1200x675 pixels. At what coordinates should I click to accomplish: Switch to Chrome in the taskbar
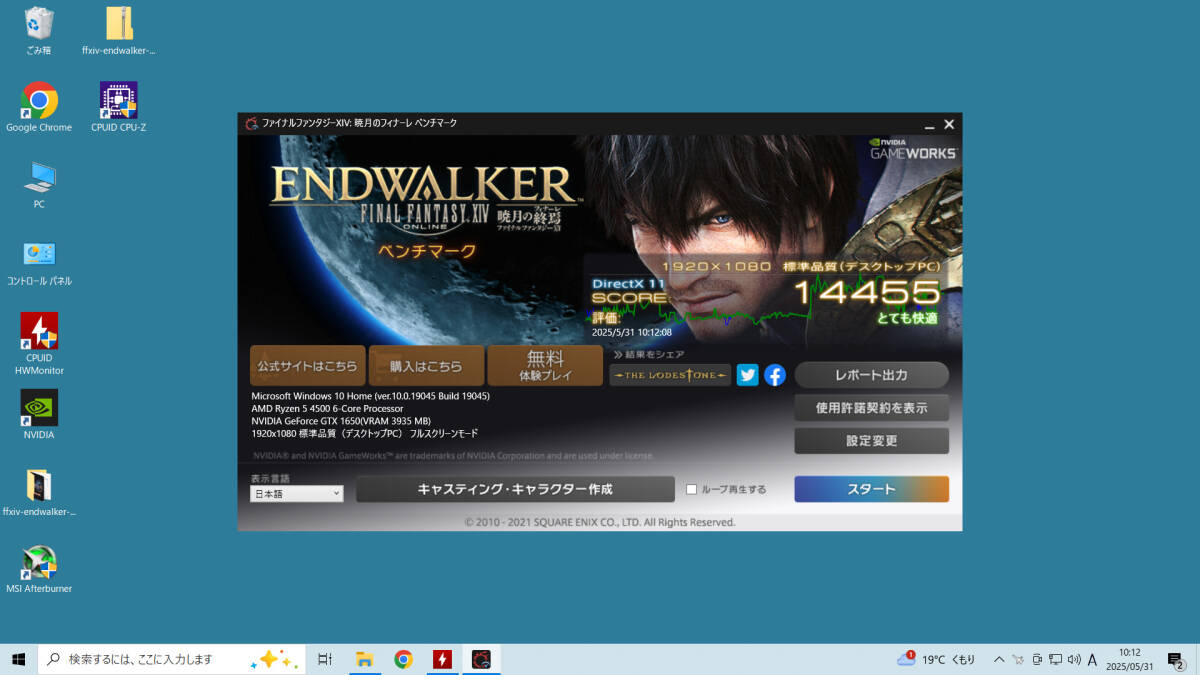click(403, 659)
